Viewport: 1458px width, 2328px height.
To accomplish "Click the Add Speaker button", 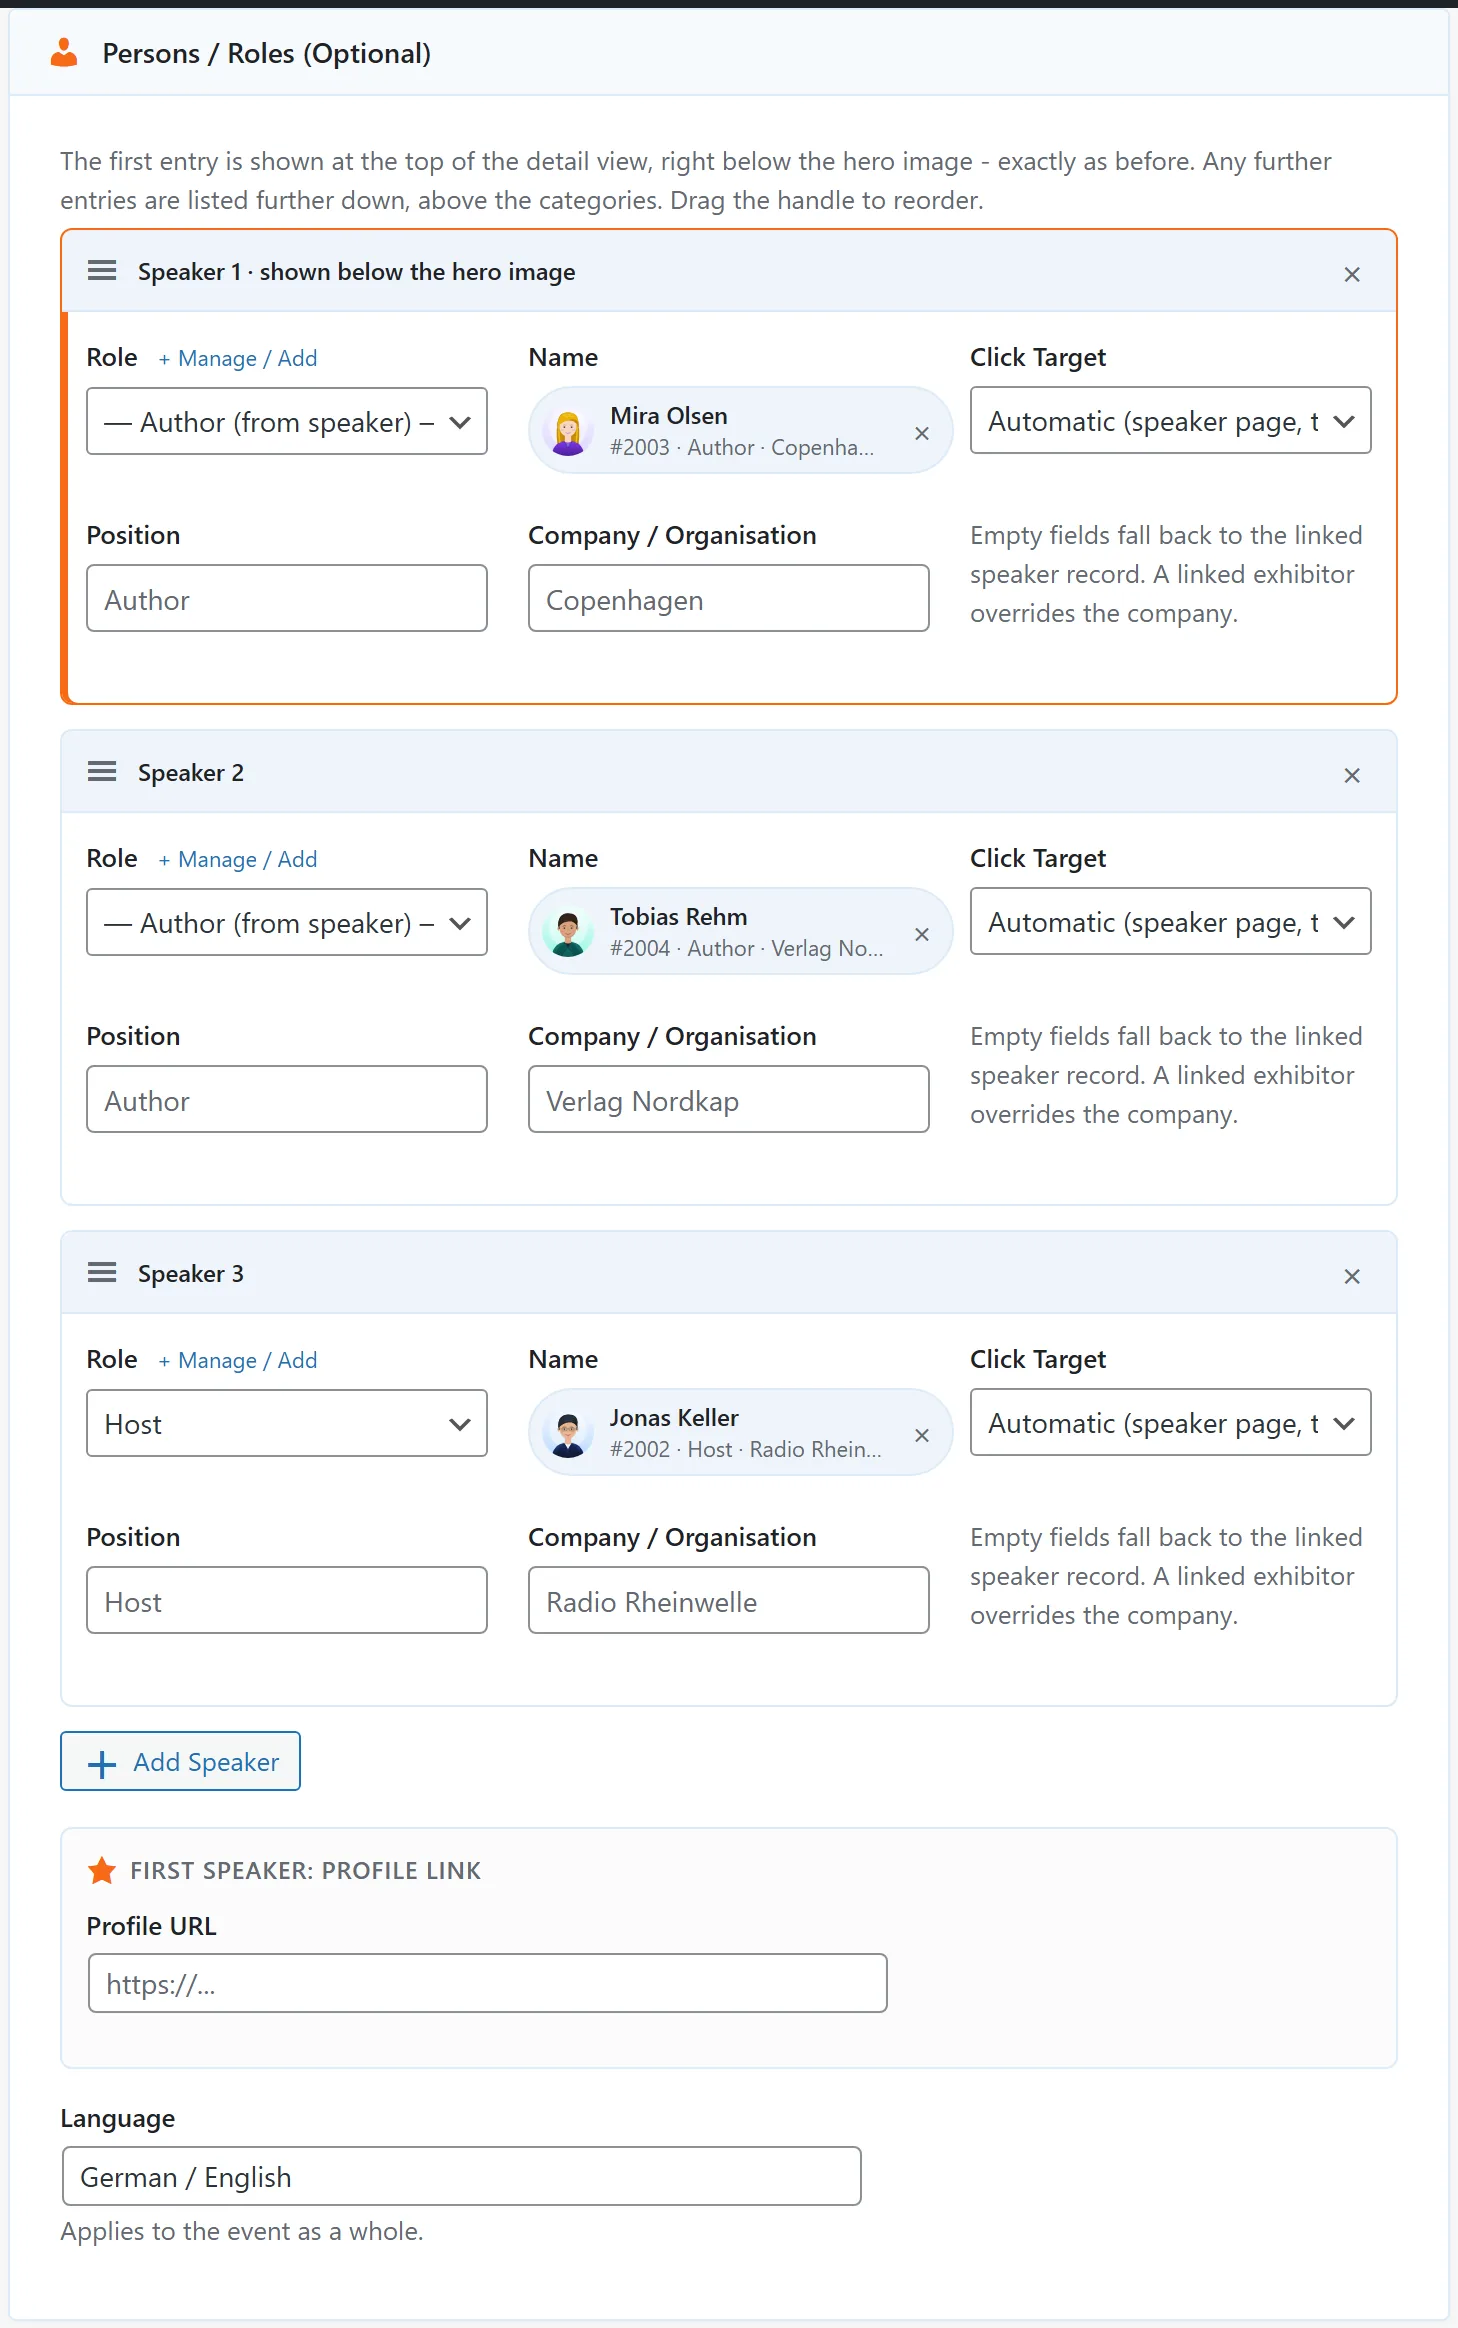I will tap(180, 1761).
